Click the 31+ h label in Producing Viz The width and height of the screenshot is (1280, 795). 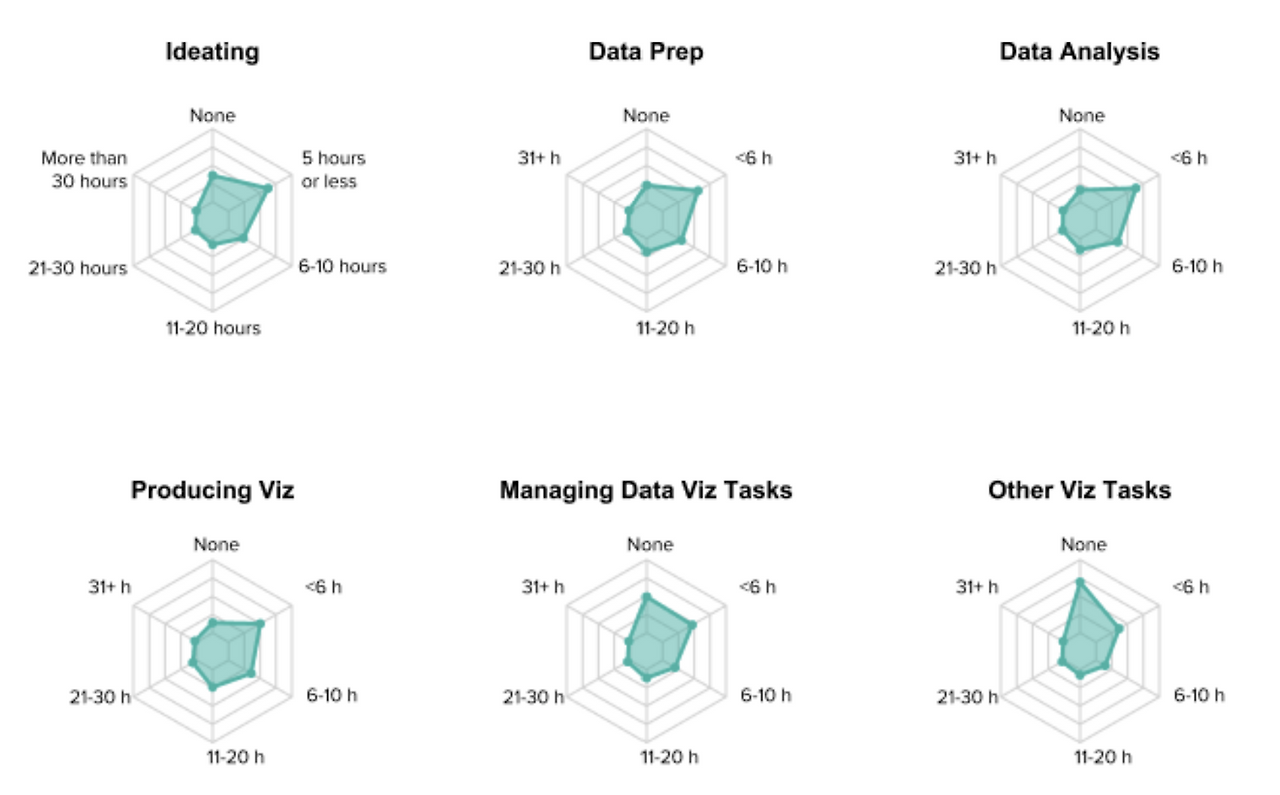coord(109,586)
